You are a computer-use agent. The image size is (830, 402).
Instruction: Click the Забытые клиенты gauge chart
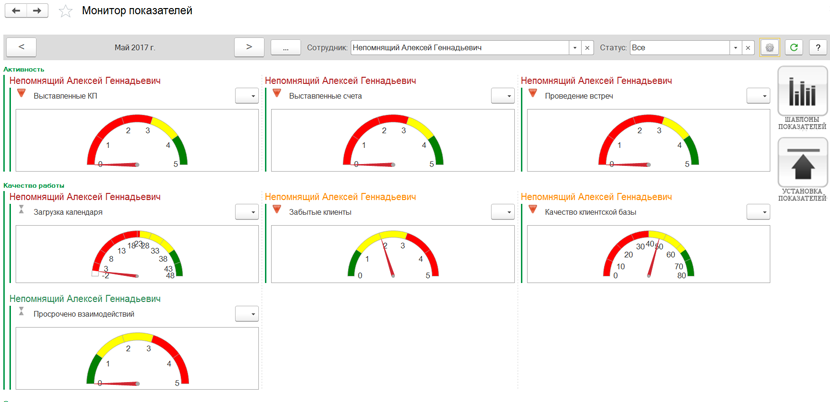tap(392, 255)
